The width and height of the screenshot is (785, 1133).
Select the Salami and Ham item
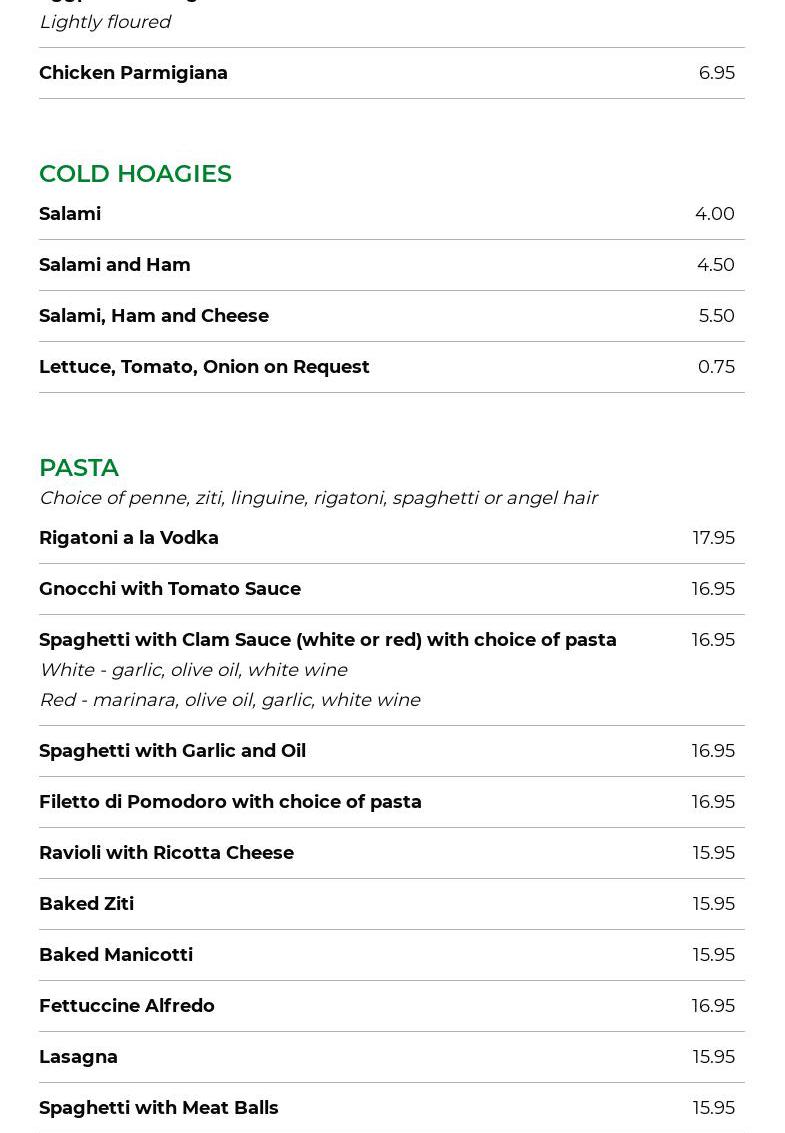pyautogui.click(x=115, y=265)
